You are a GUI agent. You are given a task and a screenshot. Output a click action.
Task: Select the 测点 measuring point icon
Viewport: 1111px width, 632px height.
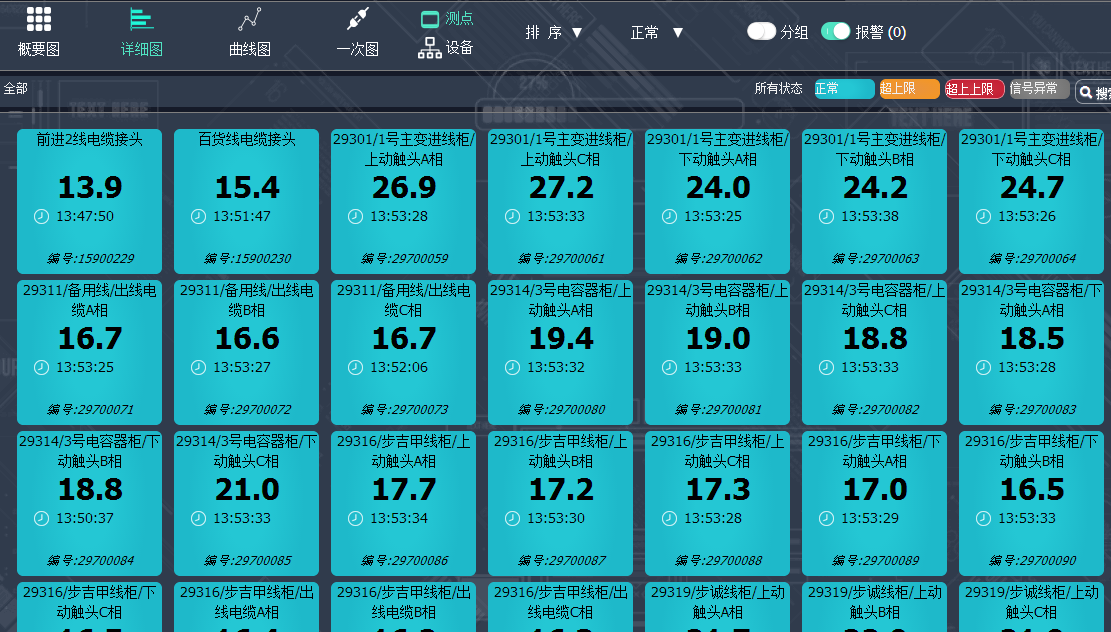tap(430, 19)
